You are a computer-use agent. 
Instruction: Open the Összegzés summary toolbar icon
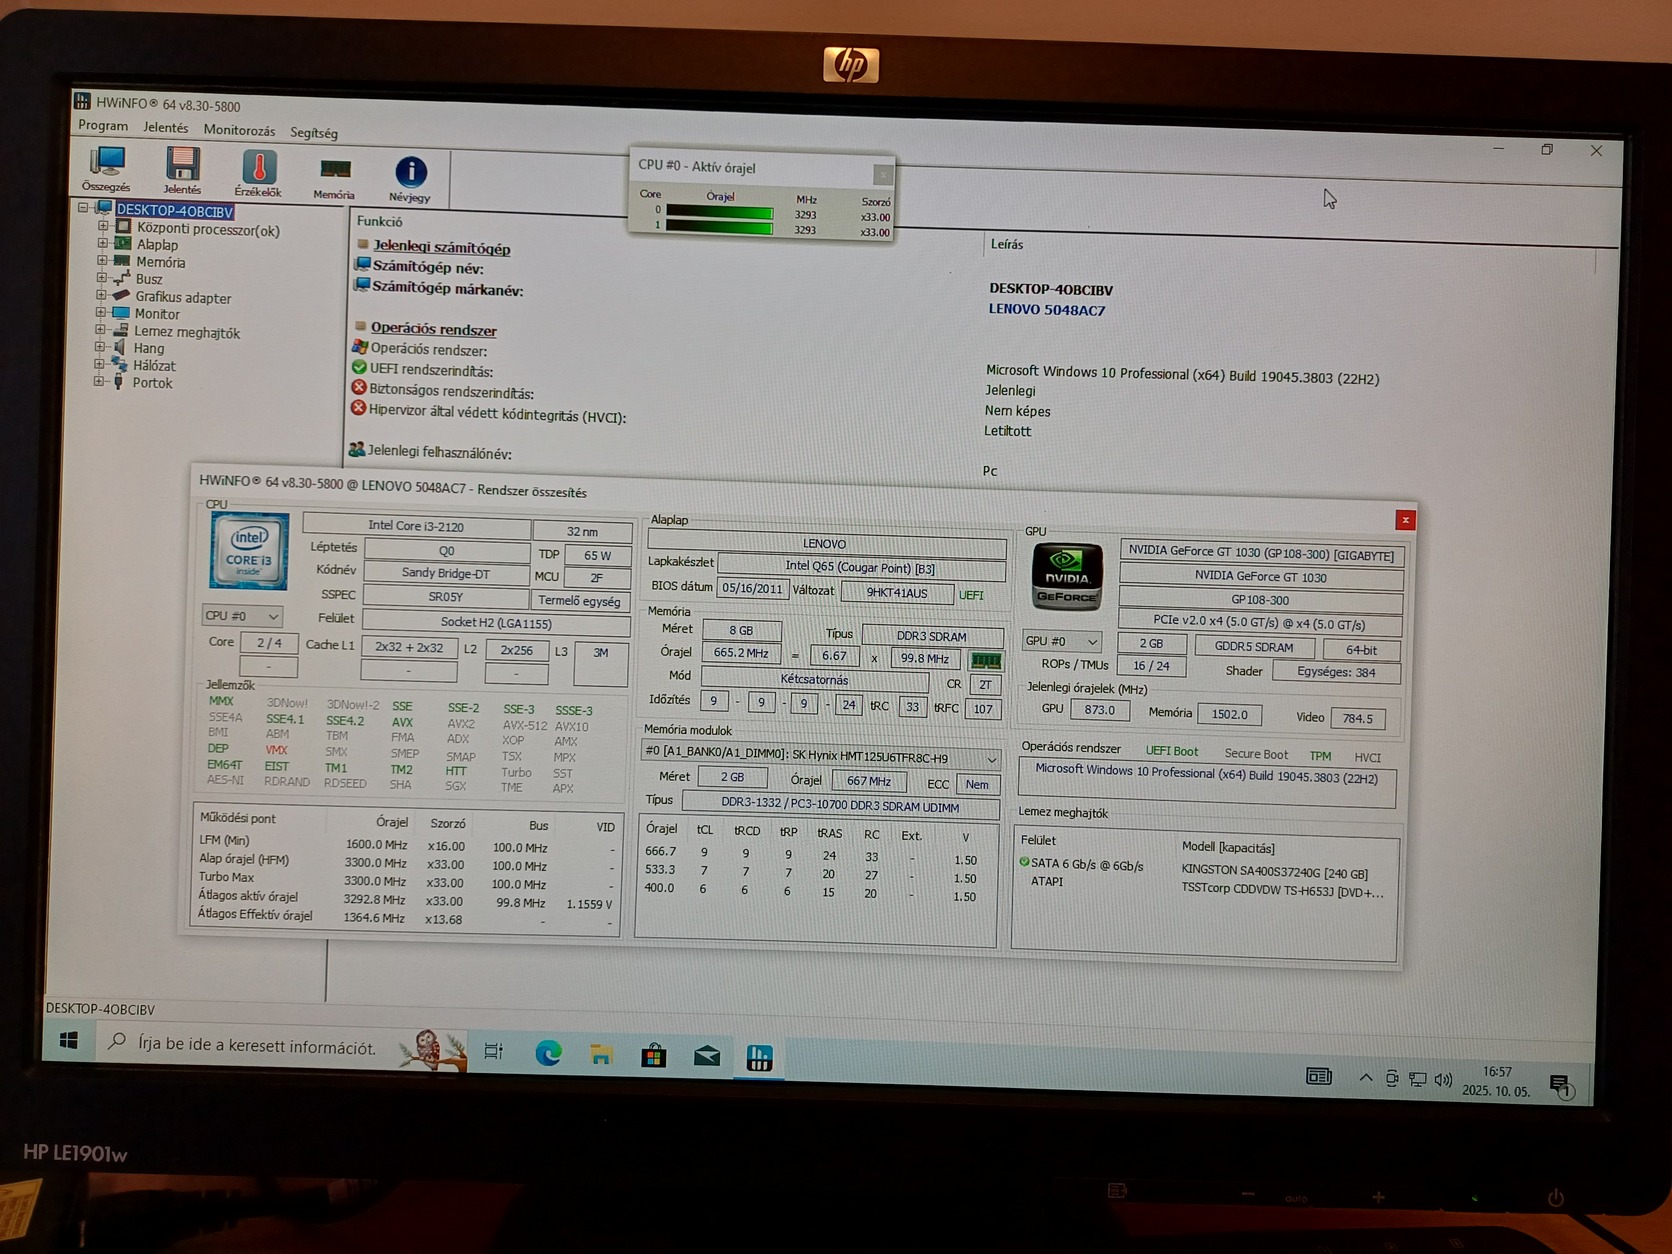tap(106, 169)
